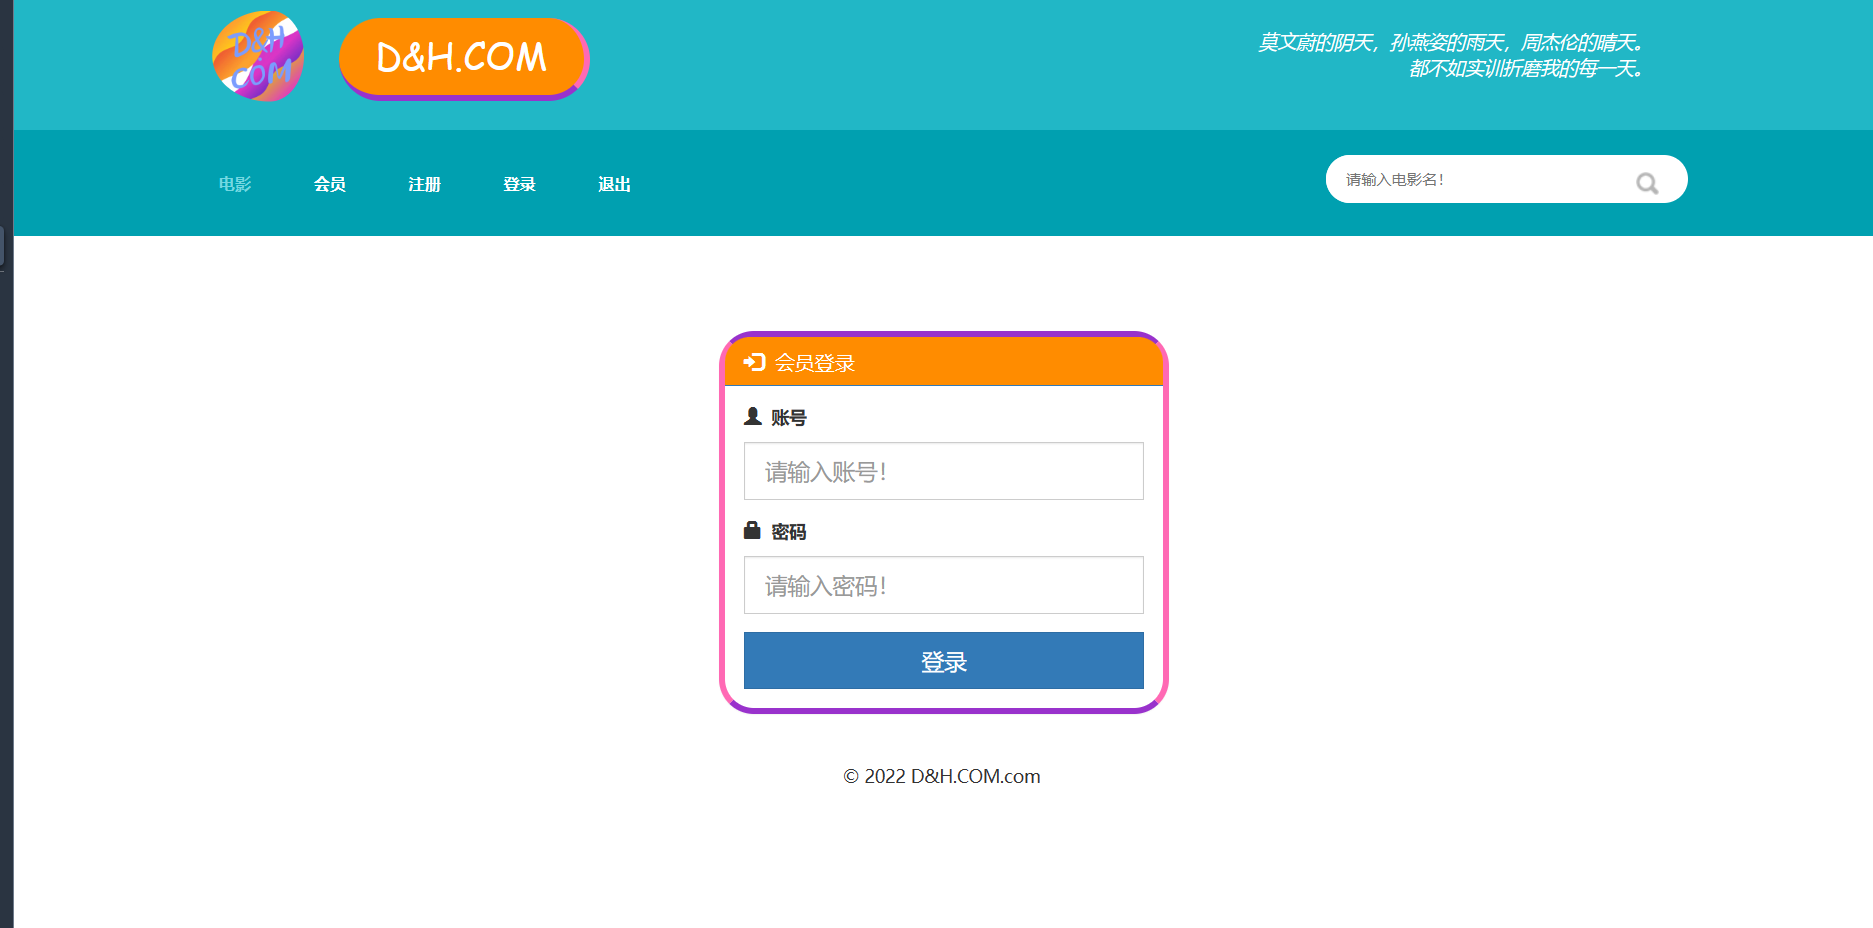Click the orange D&H.COM banner button

(464, 58)
